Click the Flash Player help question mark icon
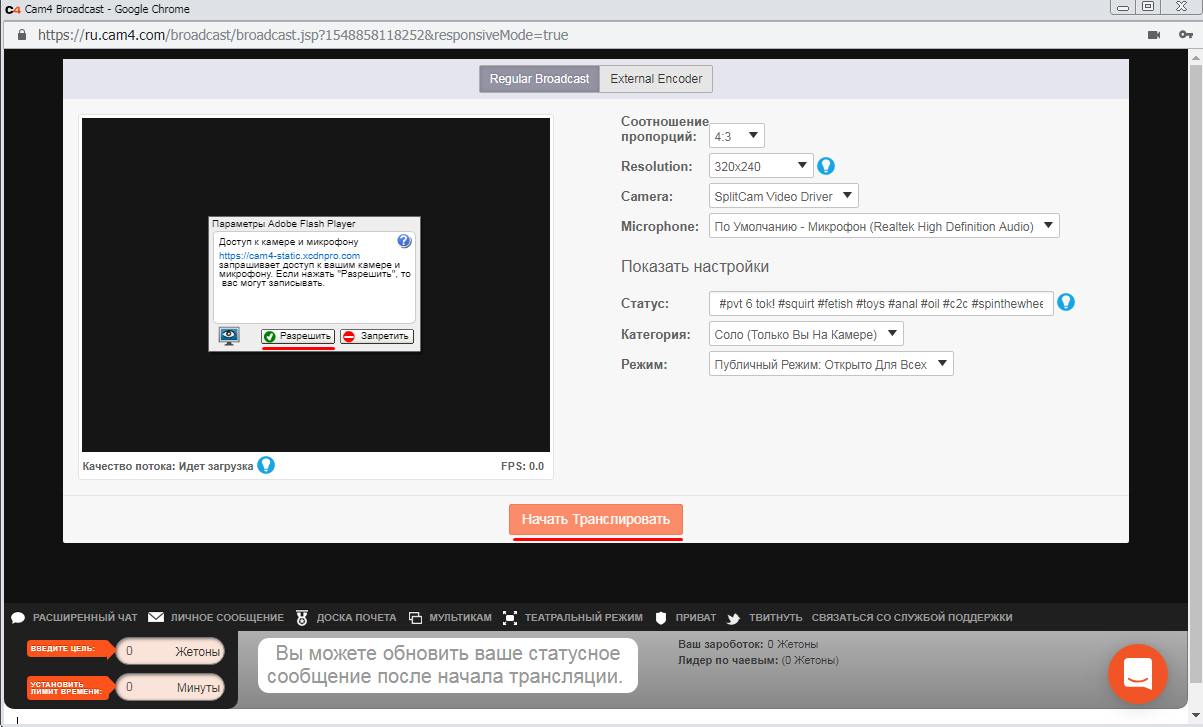Screen dimensions: 1203x727 (404, 241)
